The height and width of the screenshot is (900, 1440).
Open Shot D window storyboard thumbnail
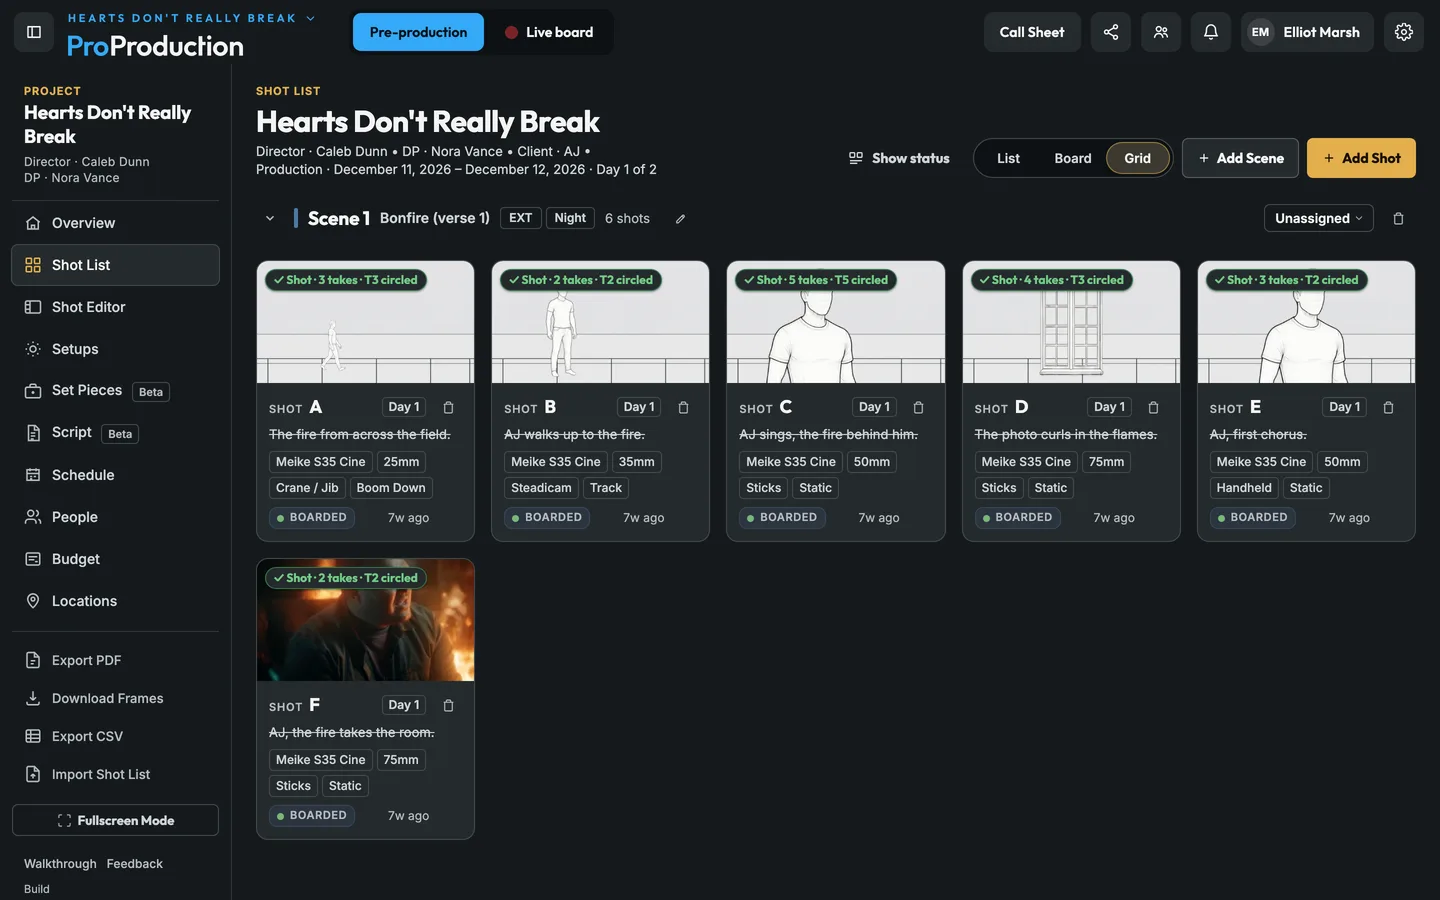pyautogui.click(x=1071, y=322)
